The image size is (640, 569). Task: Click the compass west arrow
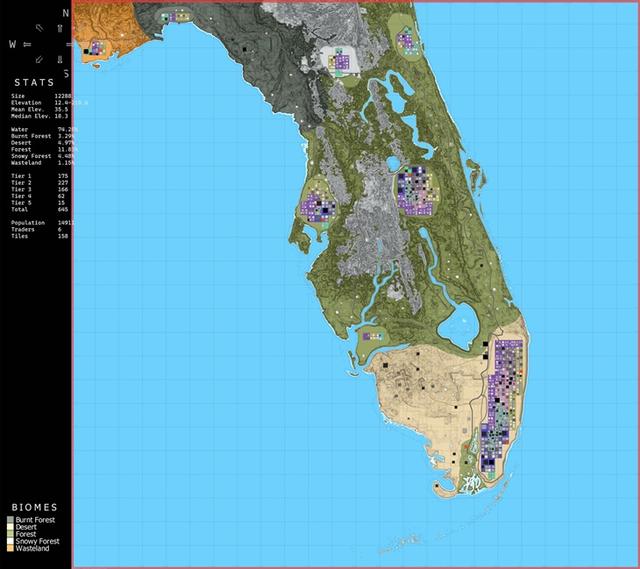coord(28,44)
